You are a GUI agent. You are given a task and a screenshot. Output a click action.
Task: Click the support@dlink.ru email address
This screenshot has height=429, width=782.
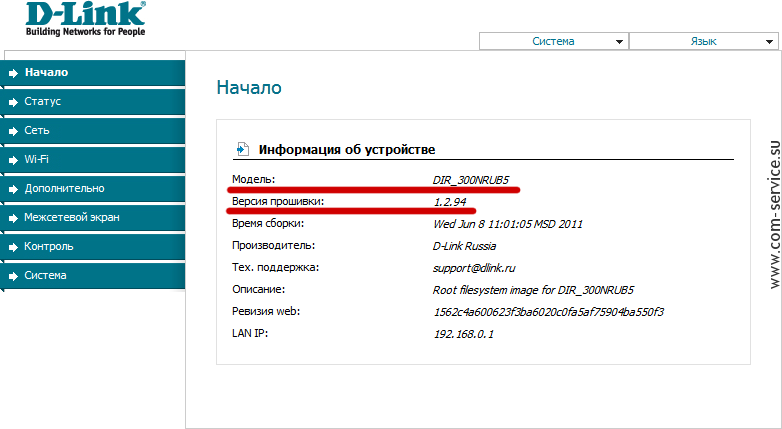[x=474, y=268]
